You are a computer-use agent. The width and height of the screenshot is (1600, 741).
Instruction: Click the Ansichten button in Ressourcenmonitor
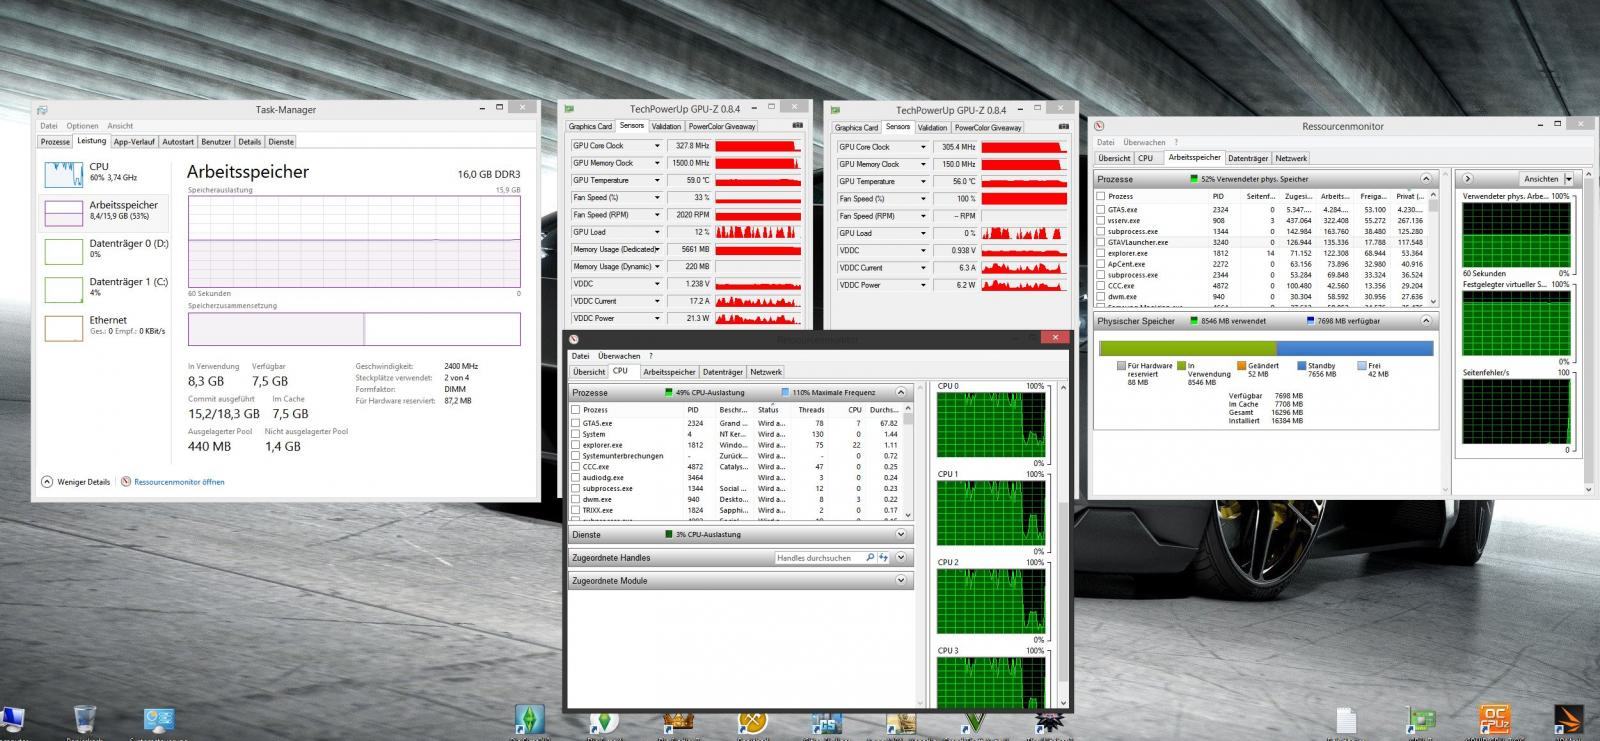(1540, 179)
